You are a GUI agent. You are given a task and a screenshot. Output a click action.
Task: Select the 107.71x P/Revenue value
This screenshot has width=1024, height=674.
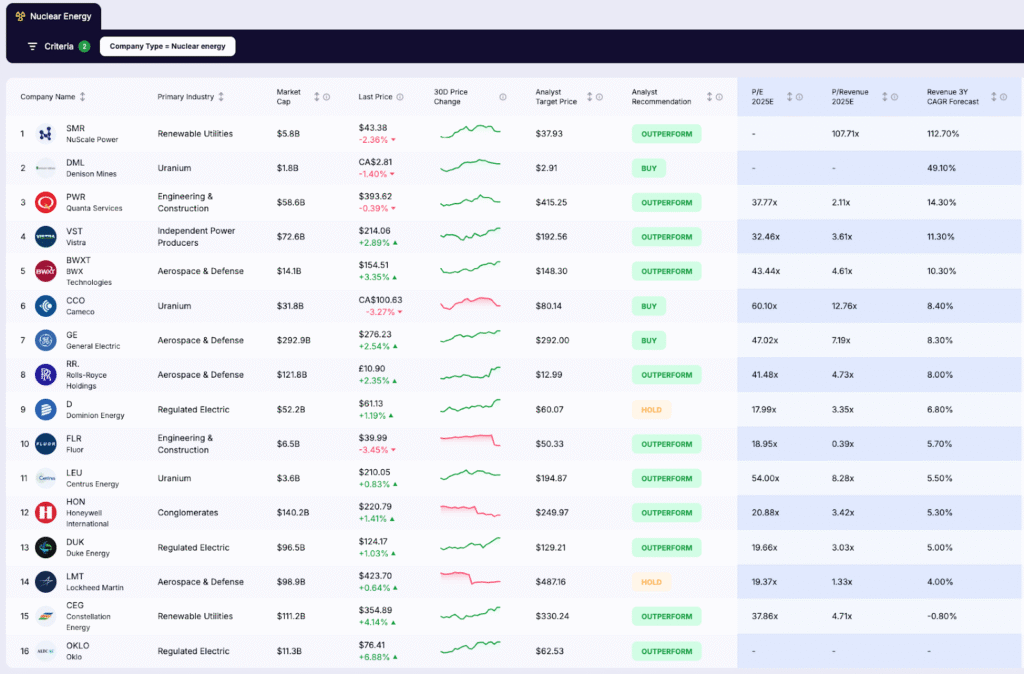[x=845, y=134]
